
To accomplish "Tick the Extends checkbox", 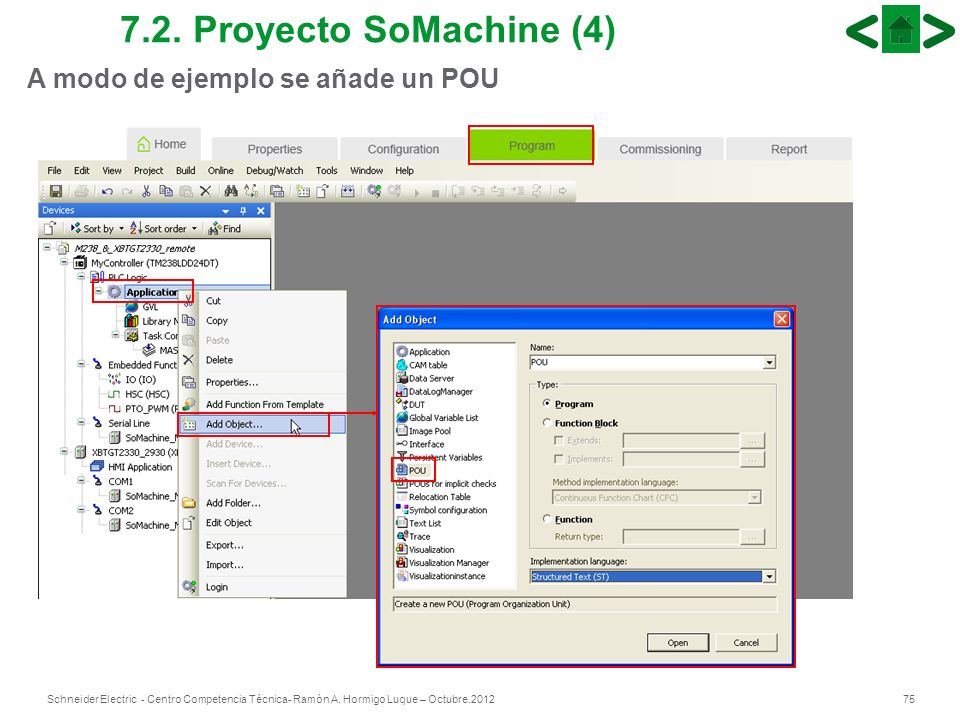I will (558, 440).
